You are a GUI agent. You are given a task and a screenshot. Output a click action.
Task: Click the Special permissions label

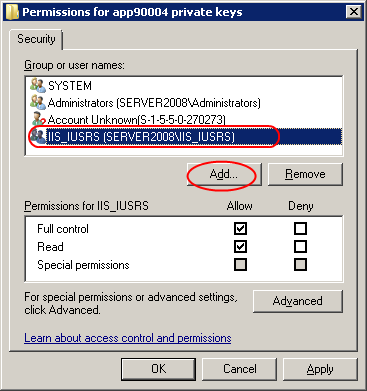coord(83,265)
